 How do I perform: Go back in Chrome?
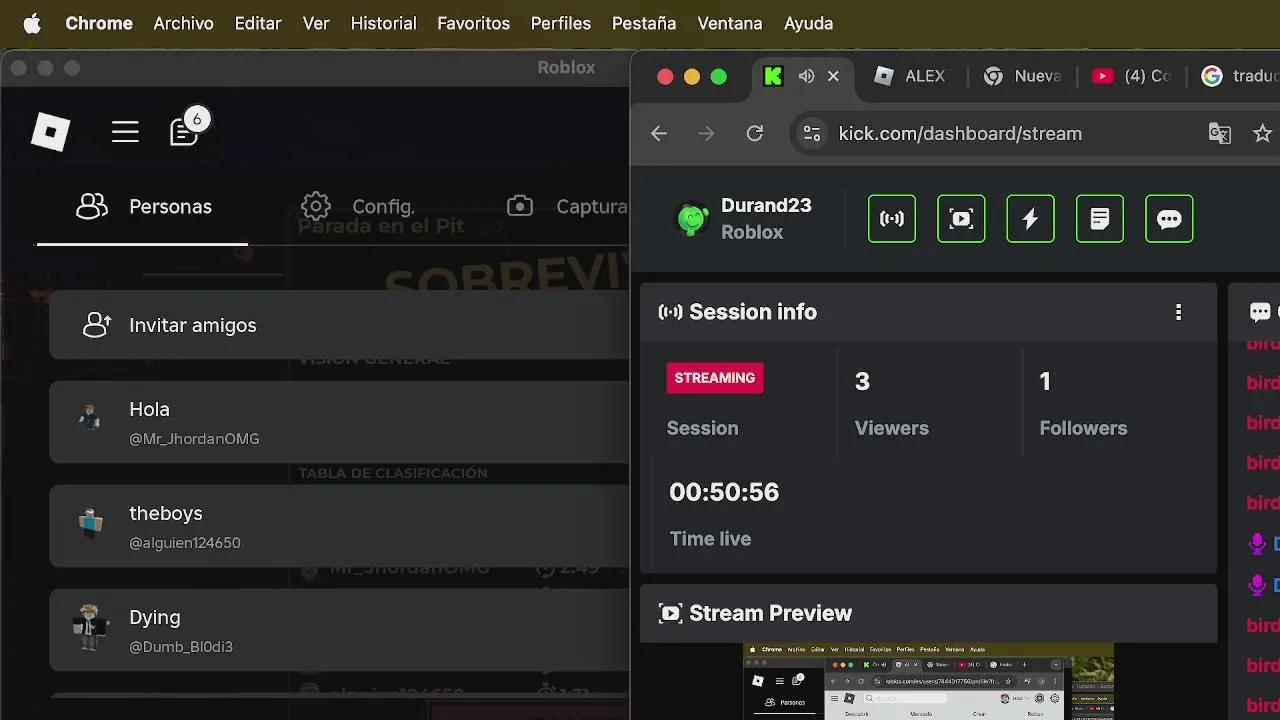click(658, 133)
